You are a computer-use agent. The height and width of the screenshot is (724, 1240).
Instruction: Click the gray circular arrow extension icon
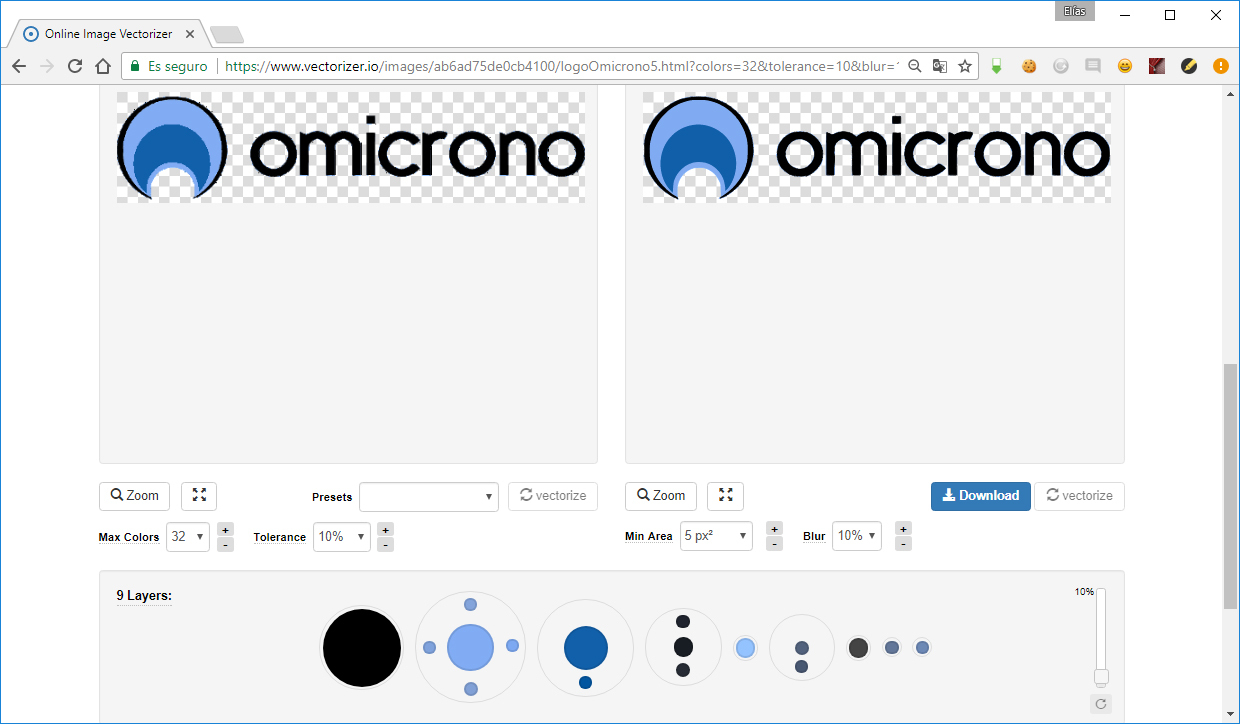coord(1060,66)
